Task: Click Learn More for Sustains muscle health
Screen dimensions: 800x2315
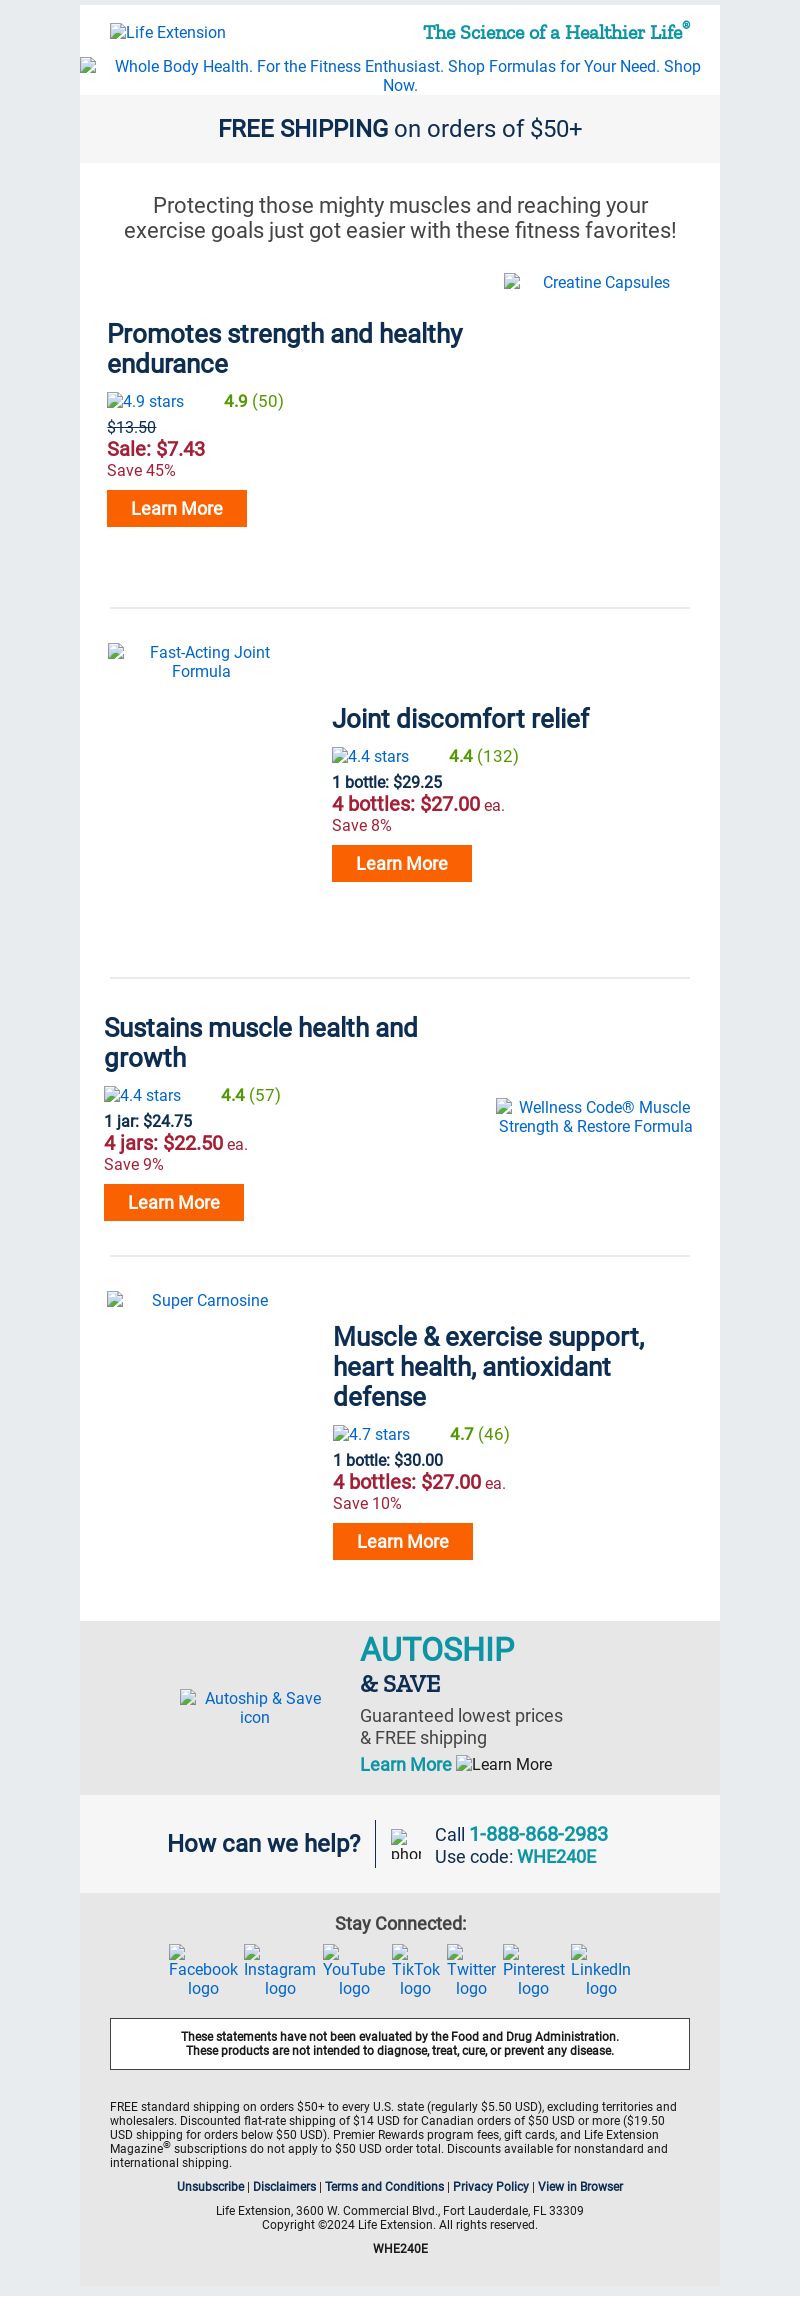Action: pos(174,1202)
